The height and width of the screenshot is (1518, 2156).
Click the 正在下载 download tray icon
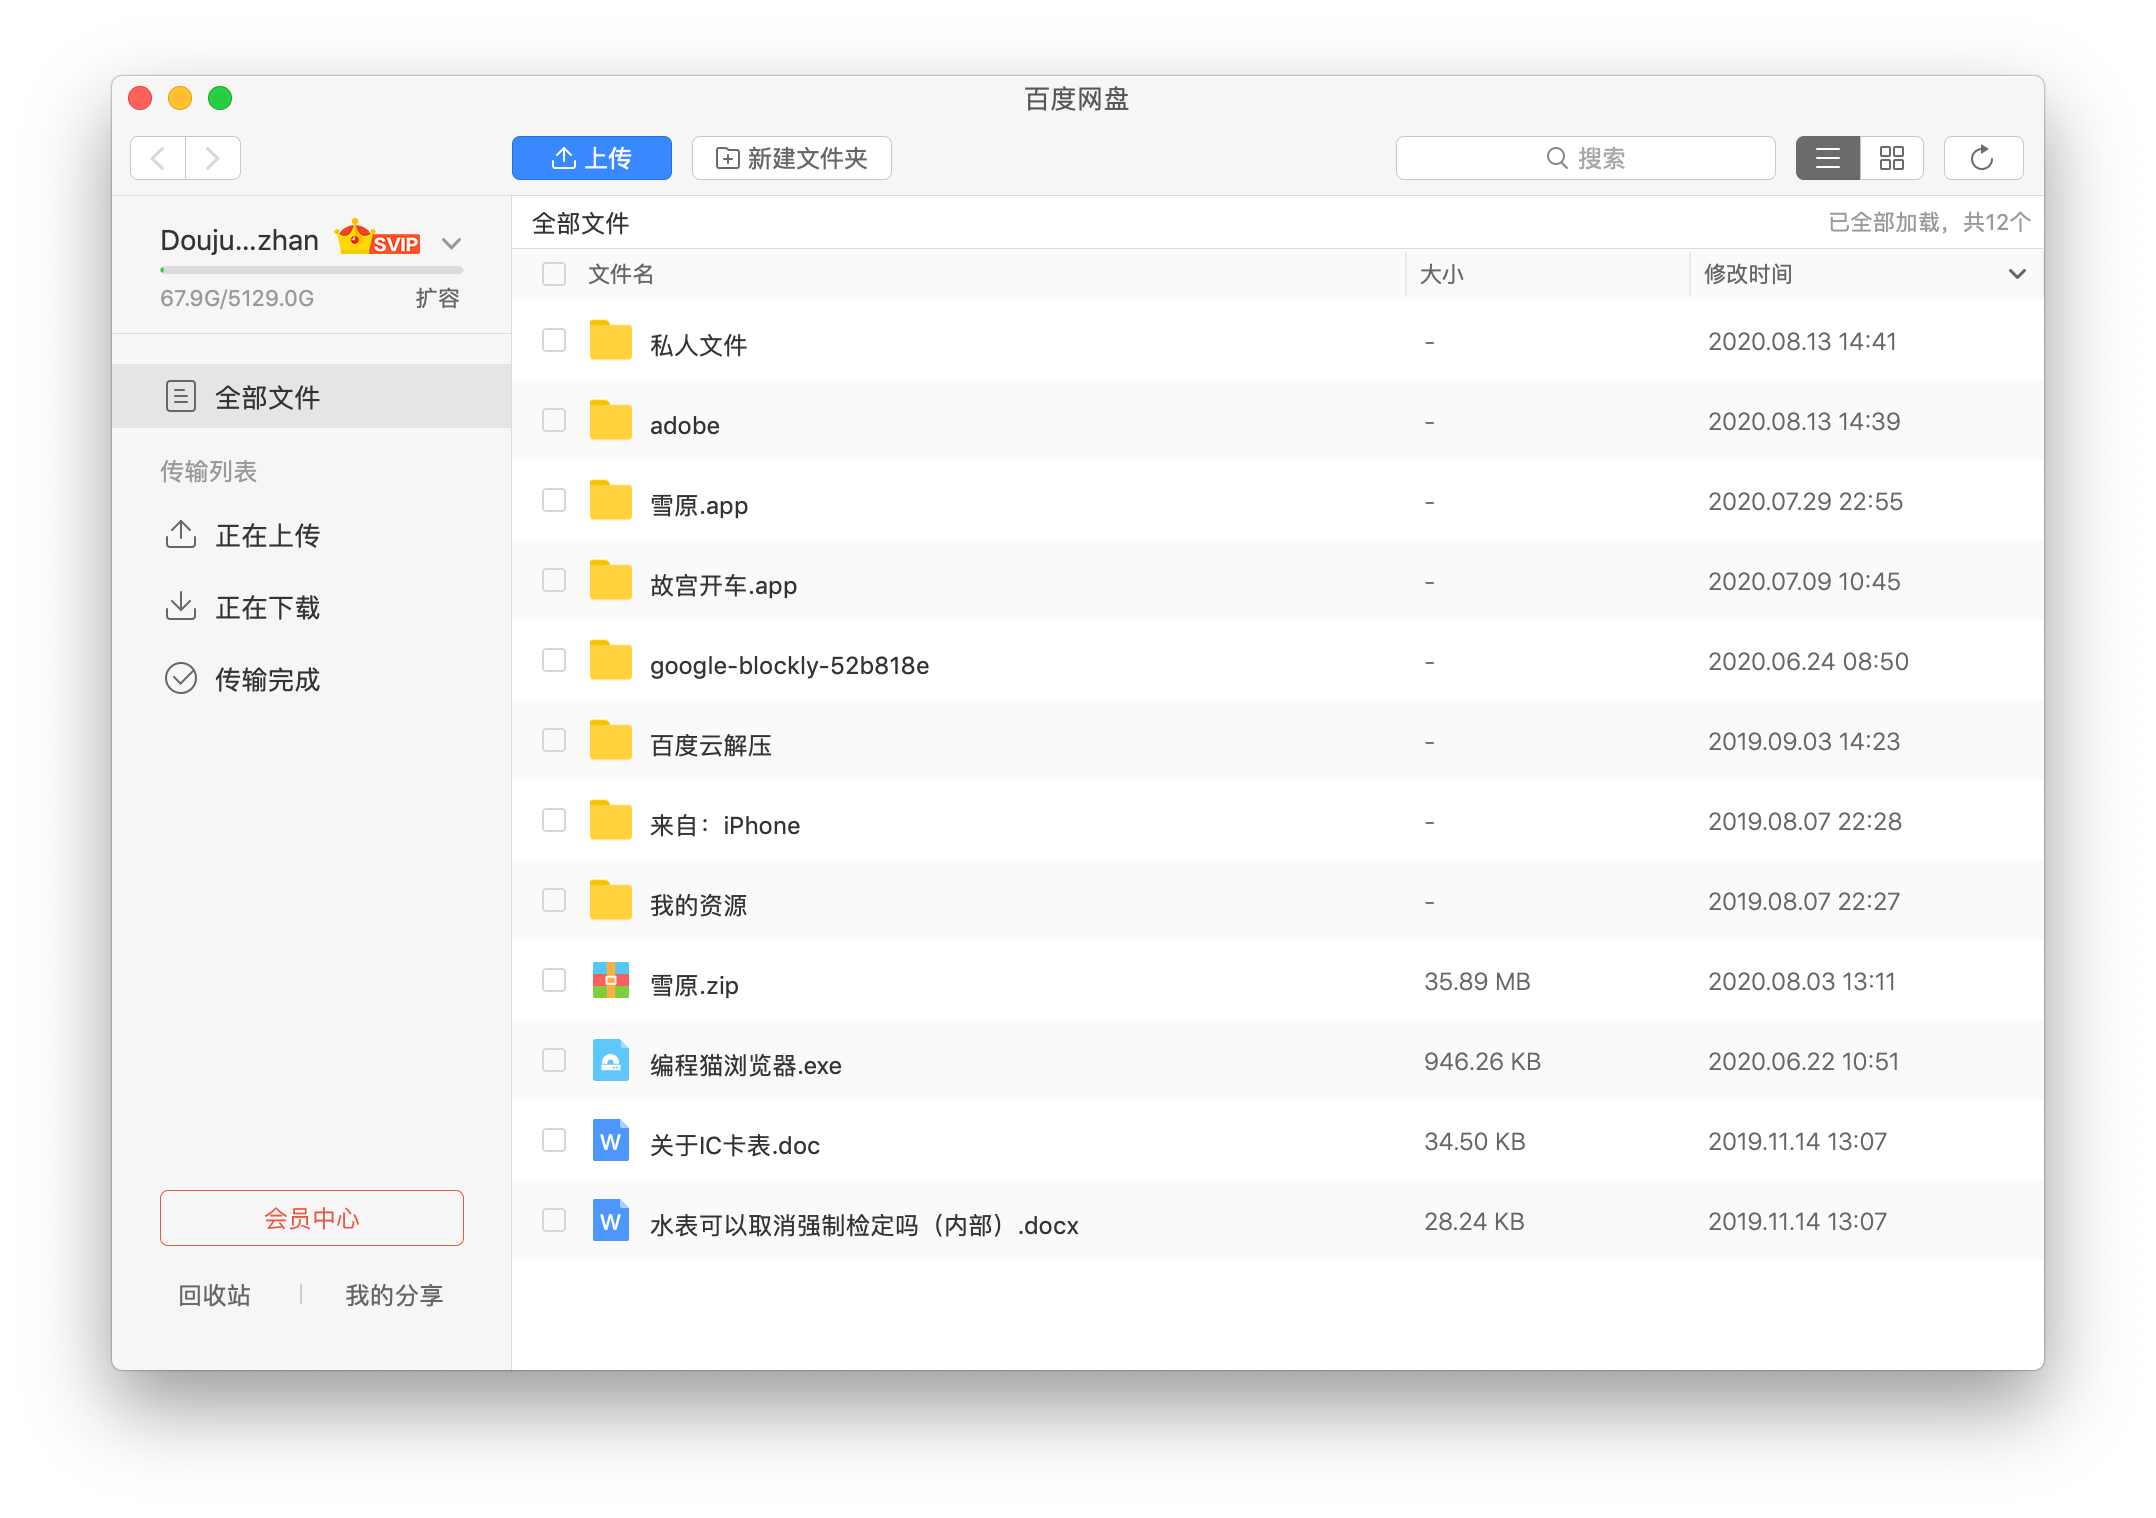pos(180,607)
